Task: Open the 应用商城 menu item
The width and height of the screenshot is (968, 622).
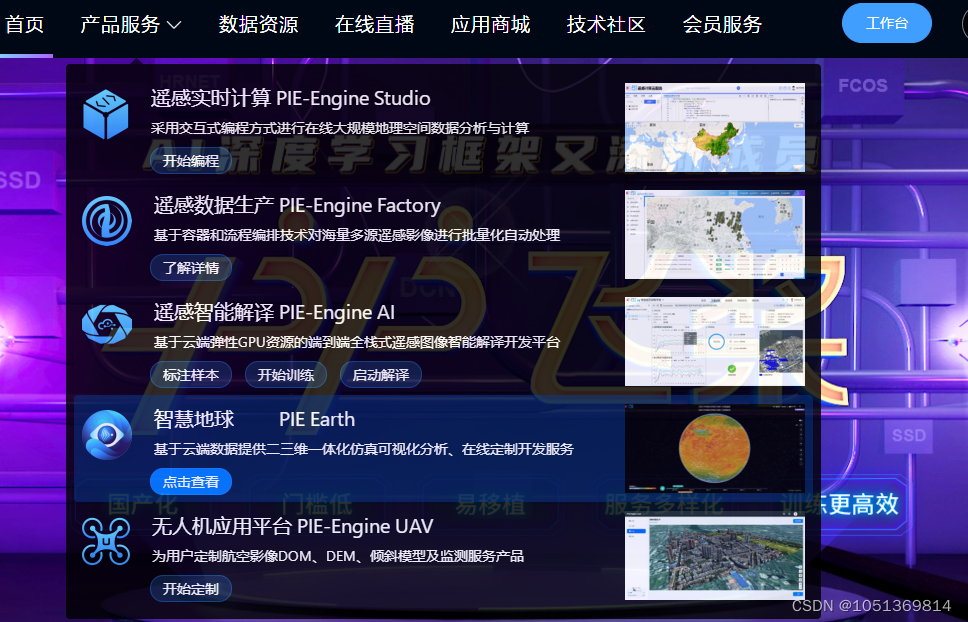Action: [x=490, y=25]
